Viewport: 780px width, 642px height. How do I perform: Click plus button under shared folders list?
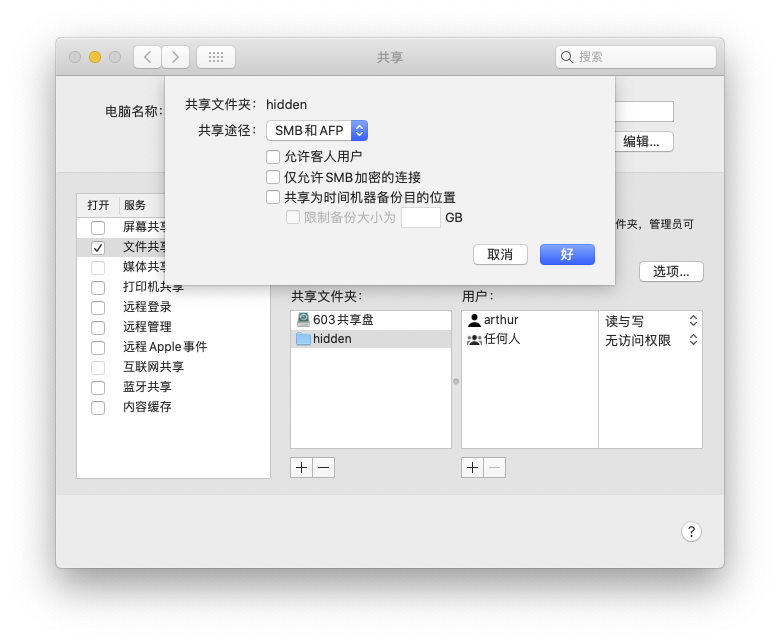[302, 467]
